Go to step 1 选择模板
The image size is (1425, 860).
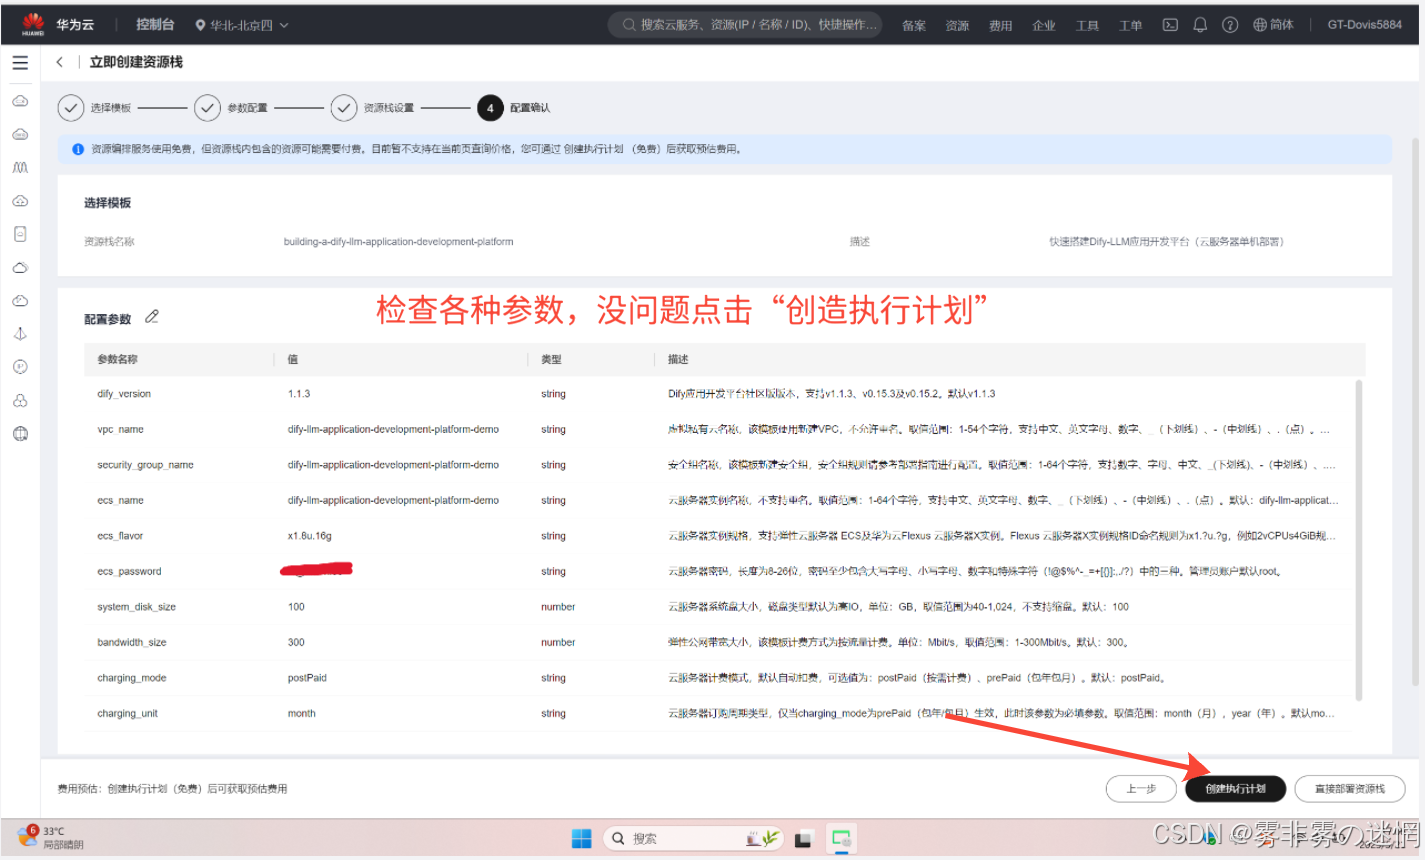point(95,108)
